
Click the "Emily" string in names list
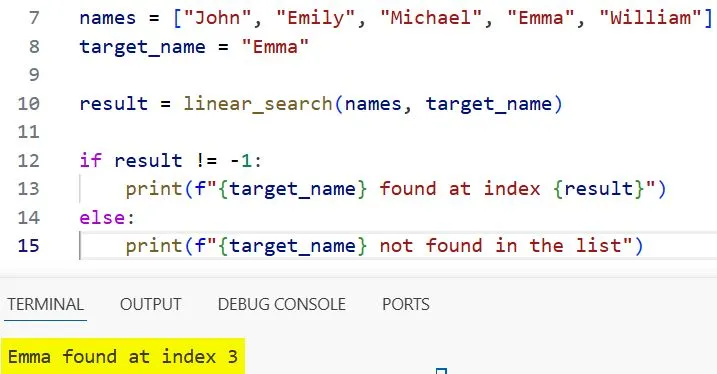click(x=316, y=18)
